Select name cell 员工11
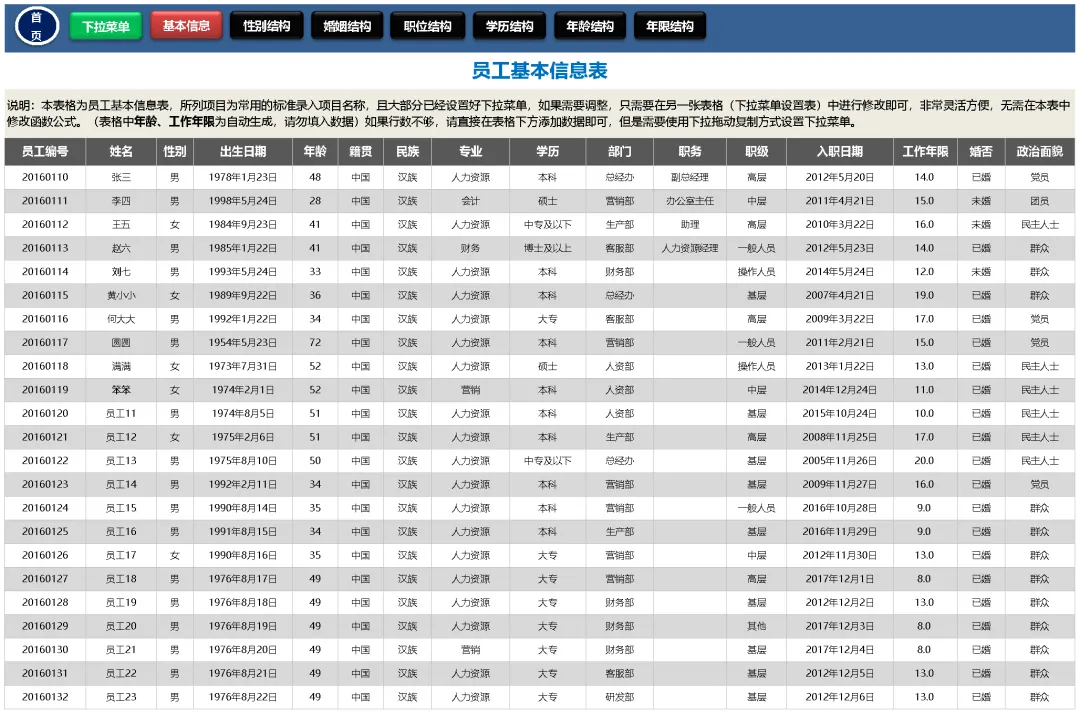Image resolution: width=1080 pixels, height=714 pixels. point(121,414)
